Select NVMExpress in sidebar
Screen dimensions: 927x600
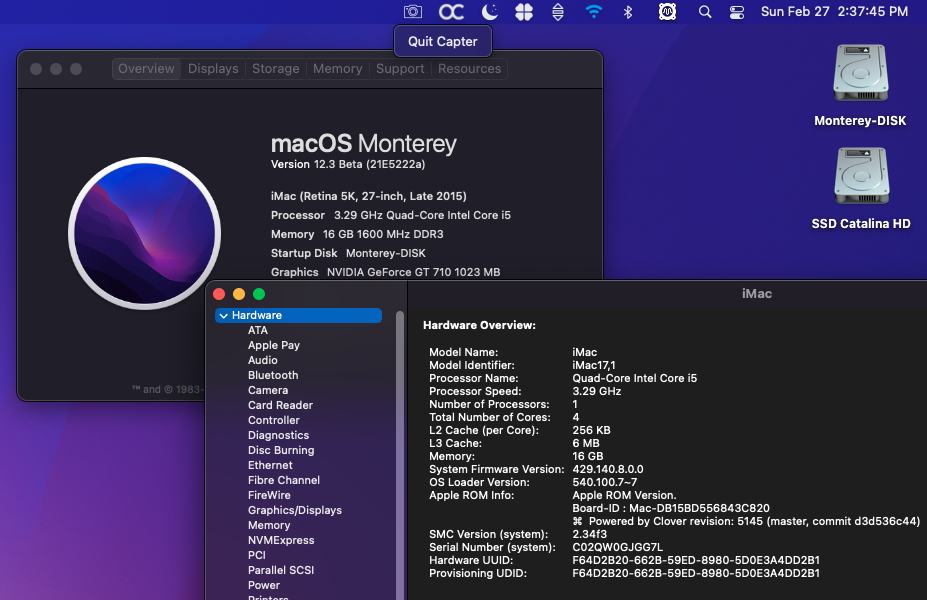(x=281, y=540)
